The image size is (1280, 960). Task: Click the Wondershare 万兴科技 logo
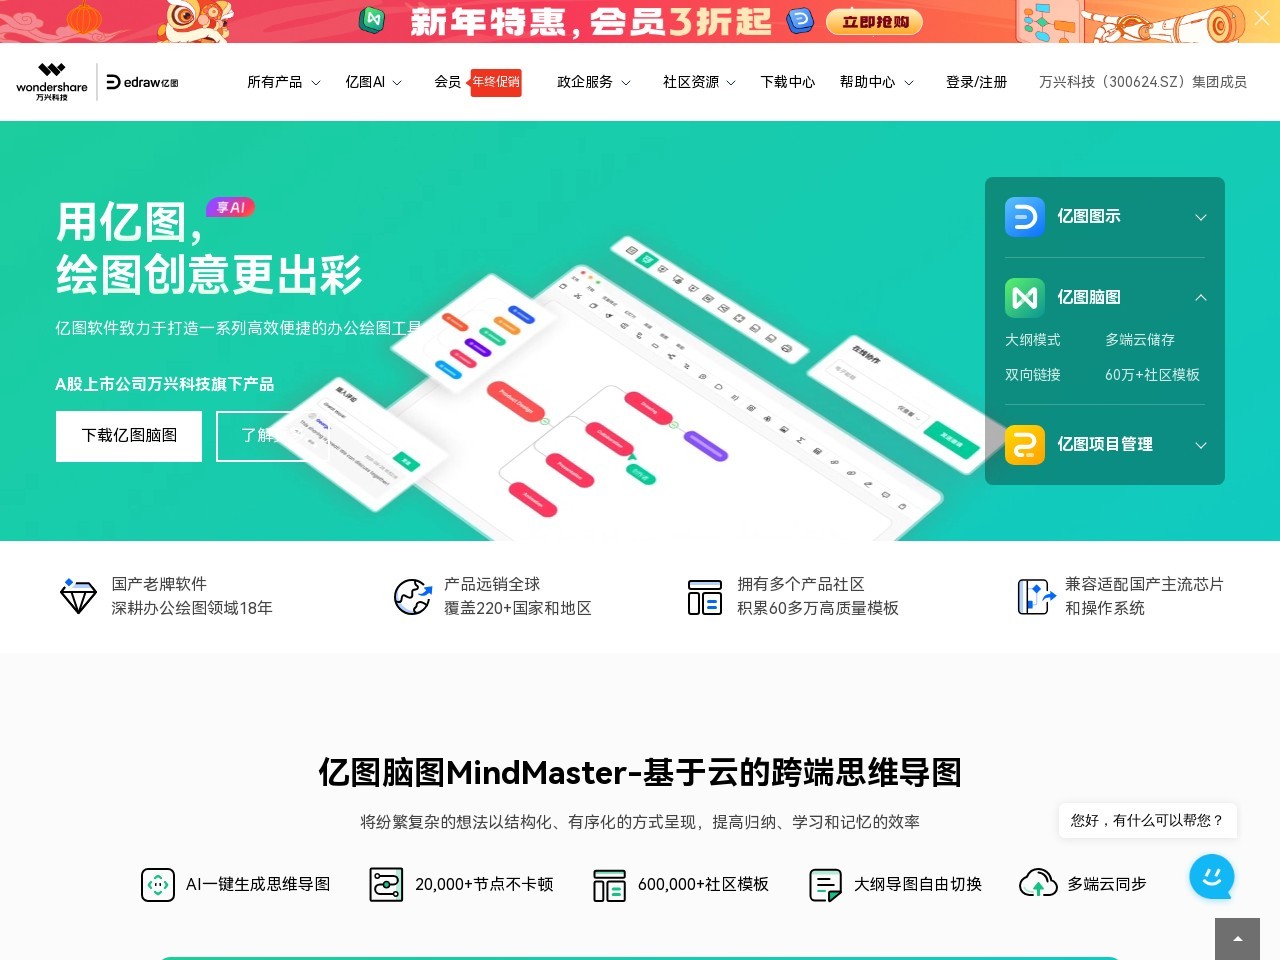coord(51,81)
